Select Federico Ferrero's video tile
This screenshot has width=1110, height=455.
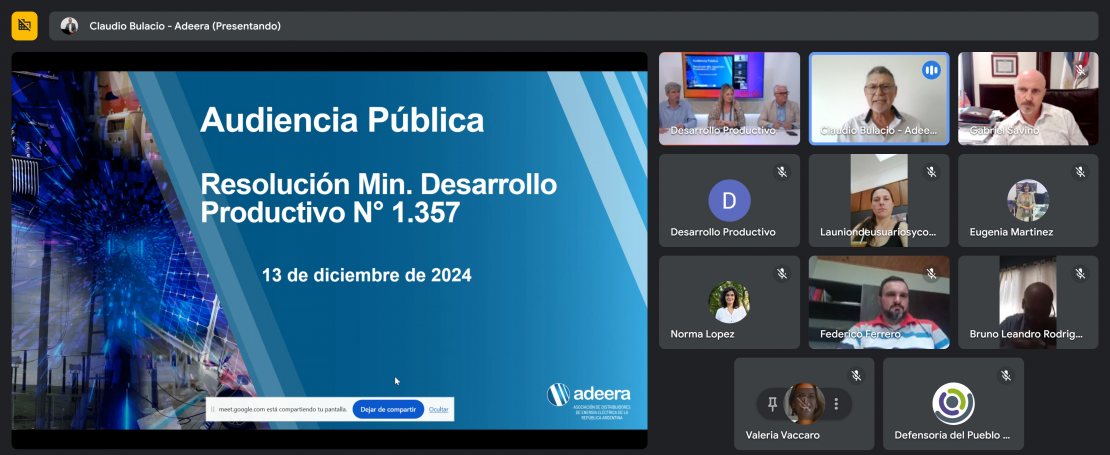879,302
